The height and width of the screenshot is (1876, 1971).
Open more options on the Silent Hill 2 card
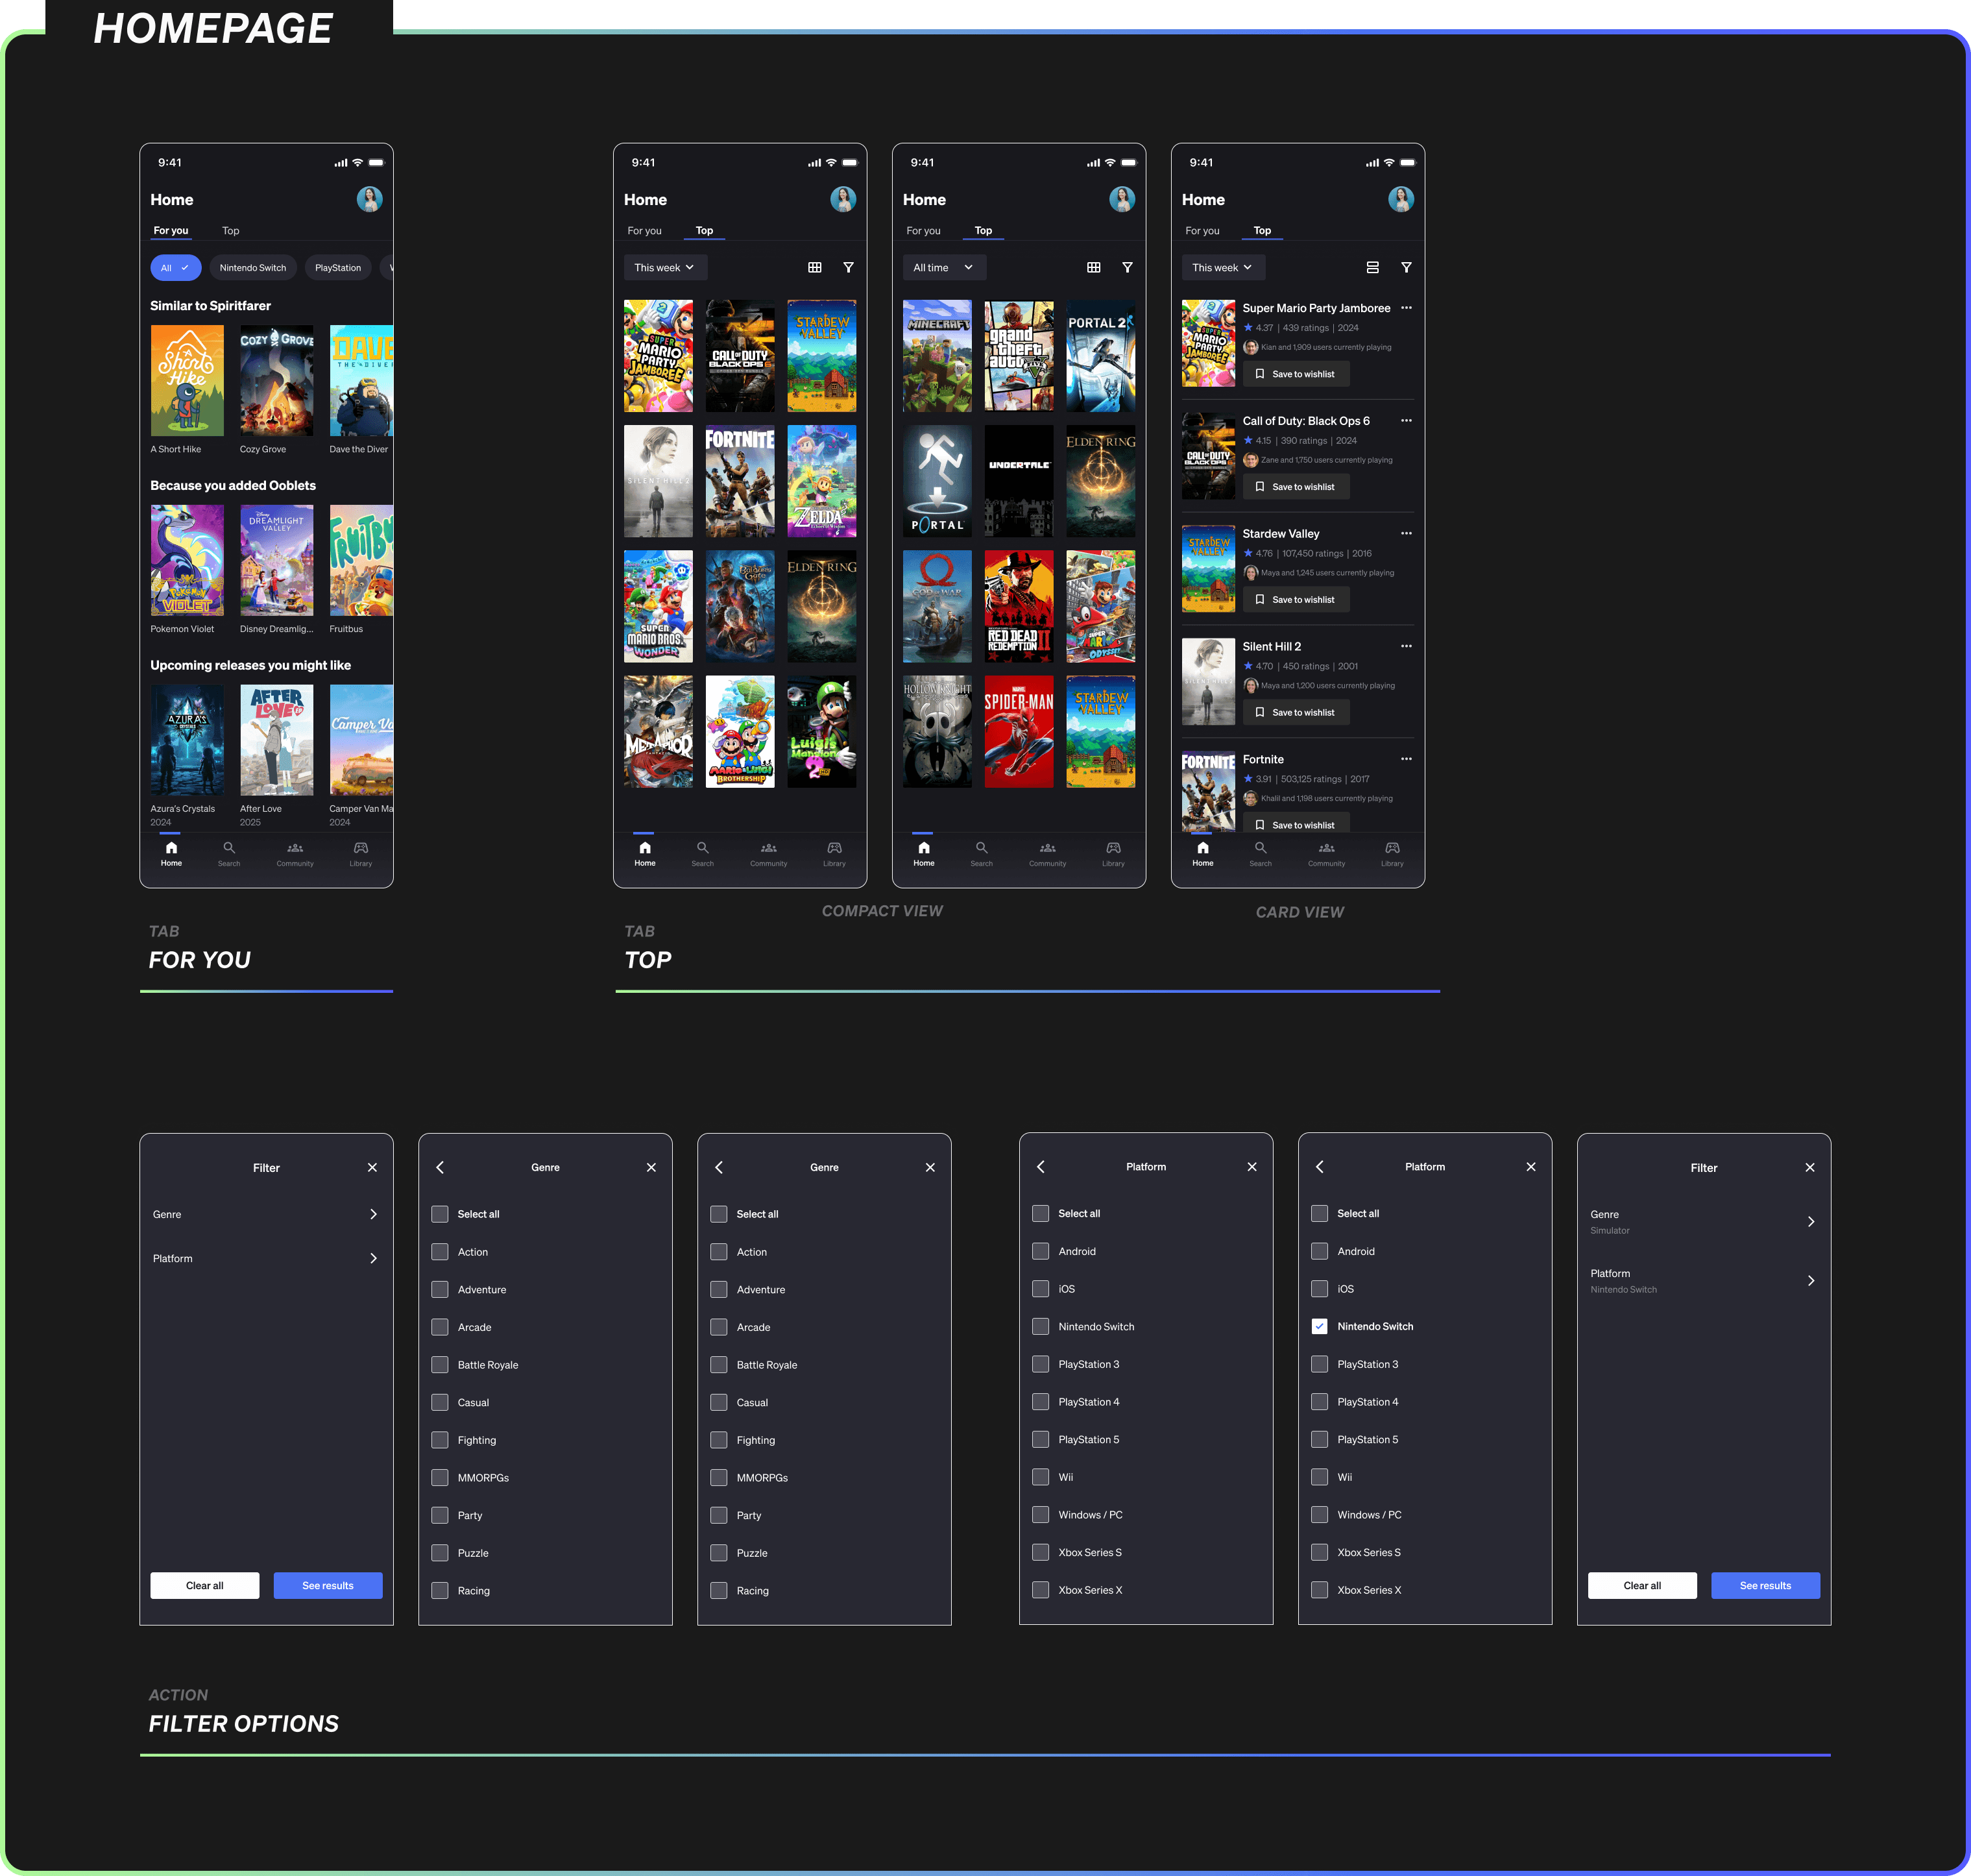pos(1406,646)
